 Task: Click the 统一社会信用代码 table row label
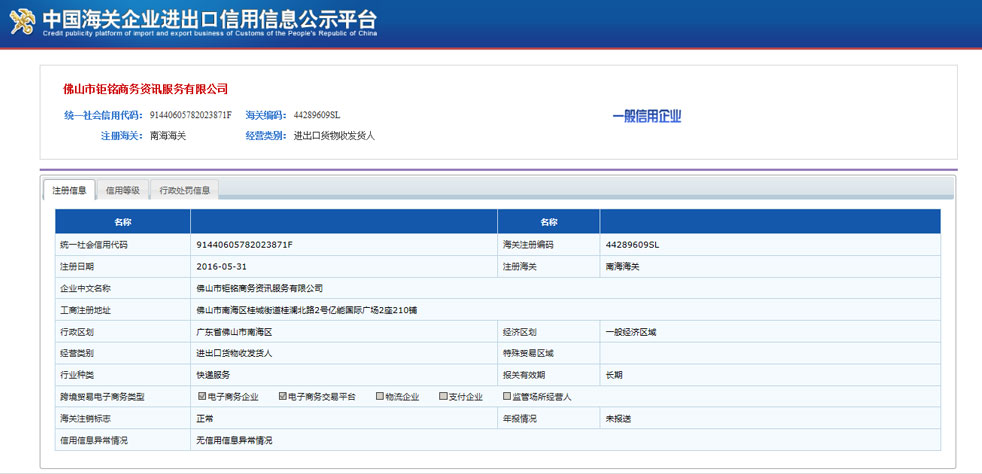tap(94, 245)
